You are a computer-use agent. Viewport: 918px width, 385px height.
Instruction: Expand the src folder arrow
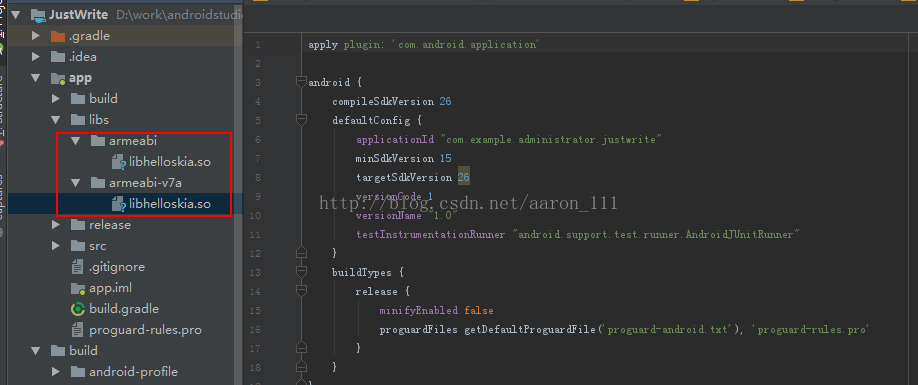(x=56, y=246)
